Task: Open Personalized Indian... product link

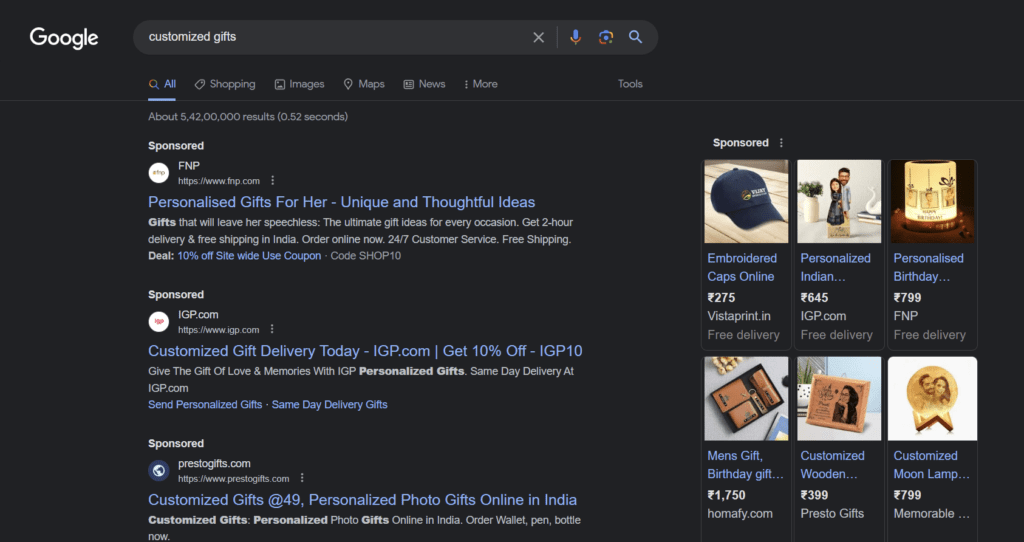Action: click(x=835, y=268)
